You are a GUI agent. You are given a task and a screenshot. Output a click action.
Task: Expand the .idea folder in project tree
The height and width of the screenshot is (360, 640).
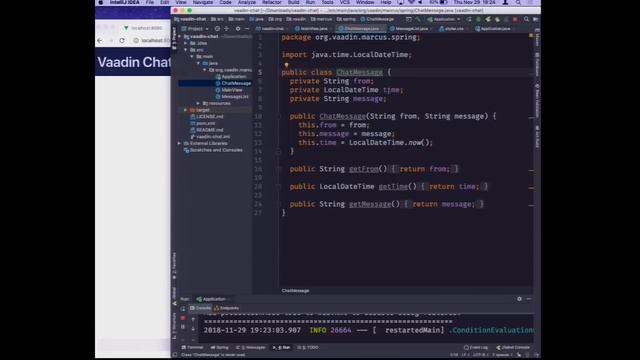pyautogui.click(x=186, y=43)
